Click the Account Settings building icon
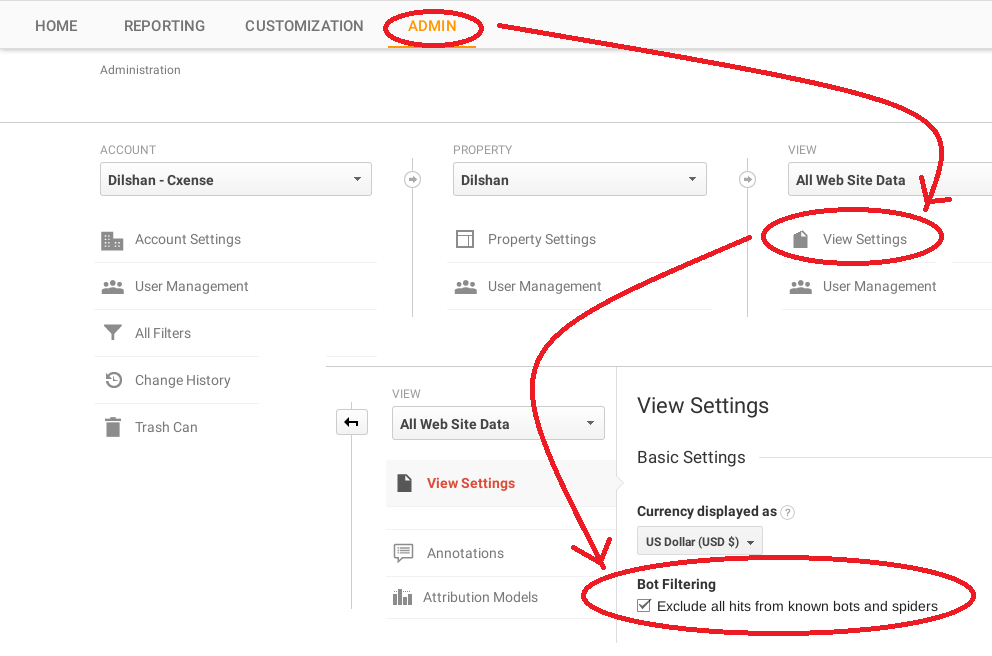 coord(112,240)
